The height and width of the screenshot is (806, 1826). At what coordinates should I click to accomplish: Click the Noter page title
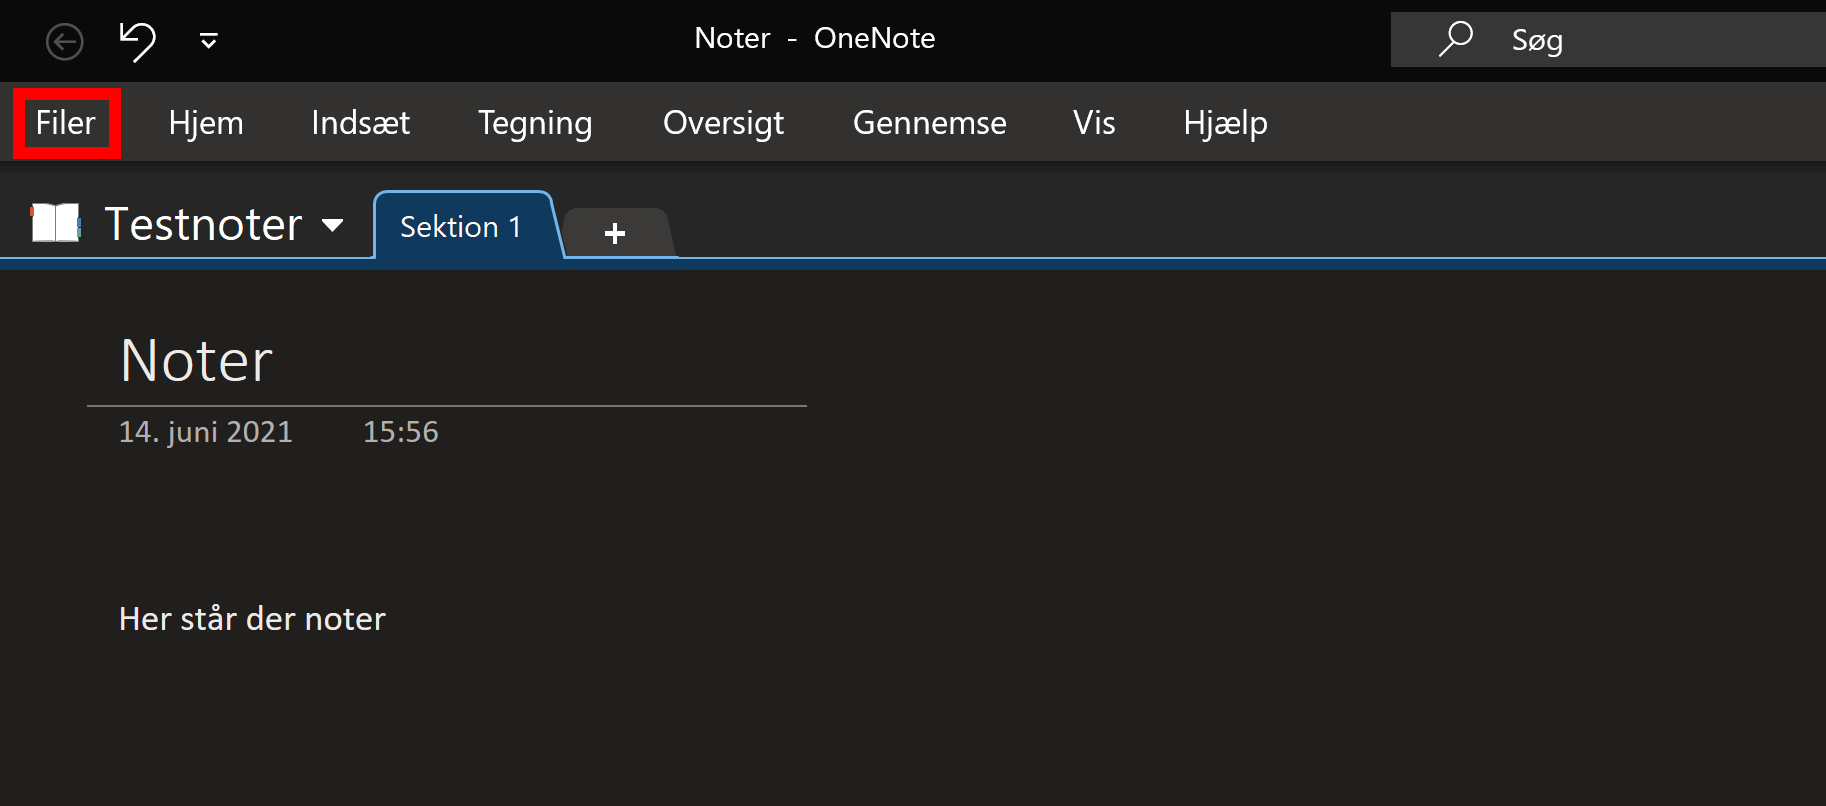[197, 361]
